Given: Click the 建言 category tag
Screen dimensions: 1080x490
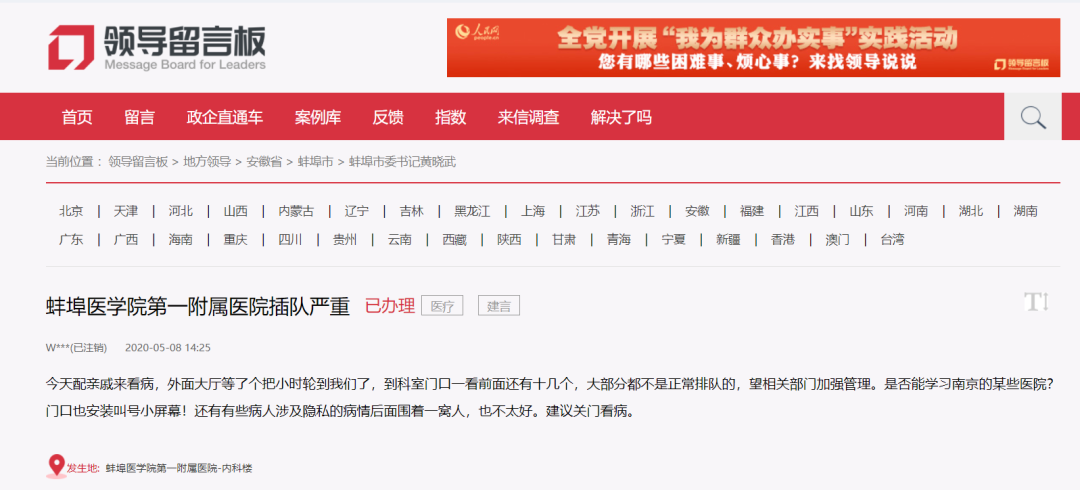Looking at the screenshot, I should 499,306.
